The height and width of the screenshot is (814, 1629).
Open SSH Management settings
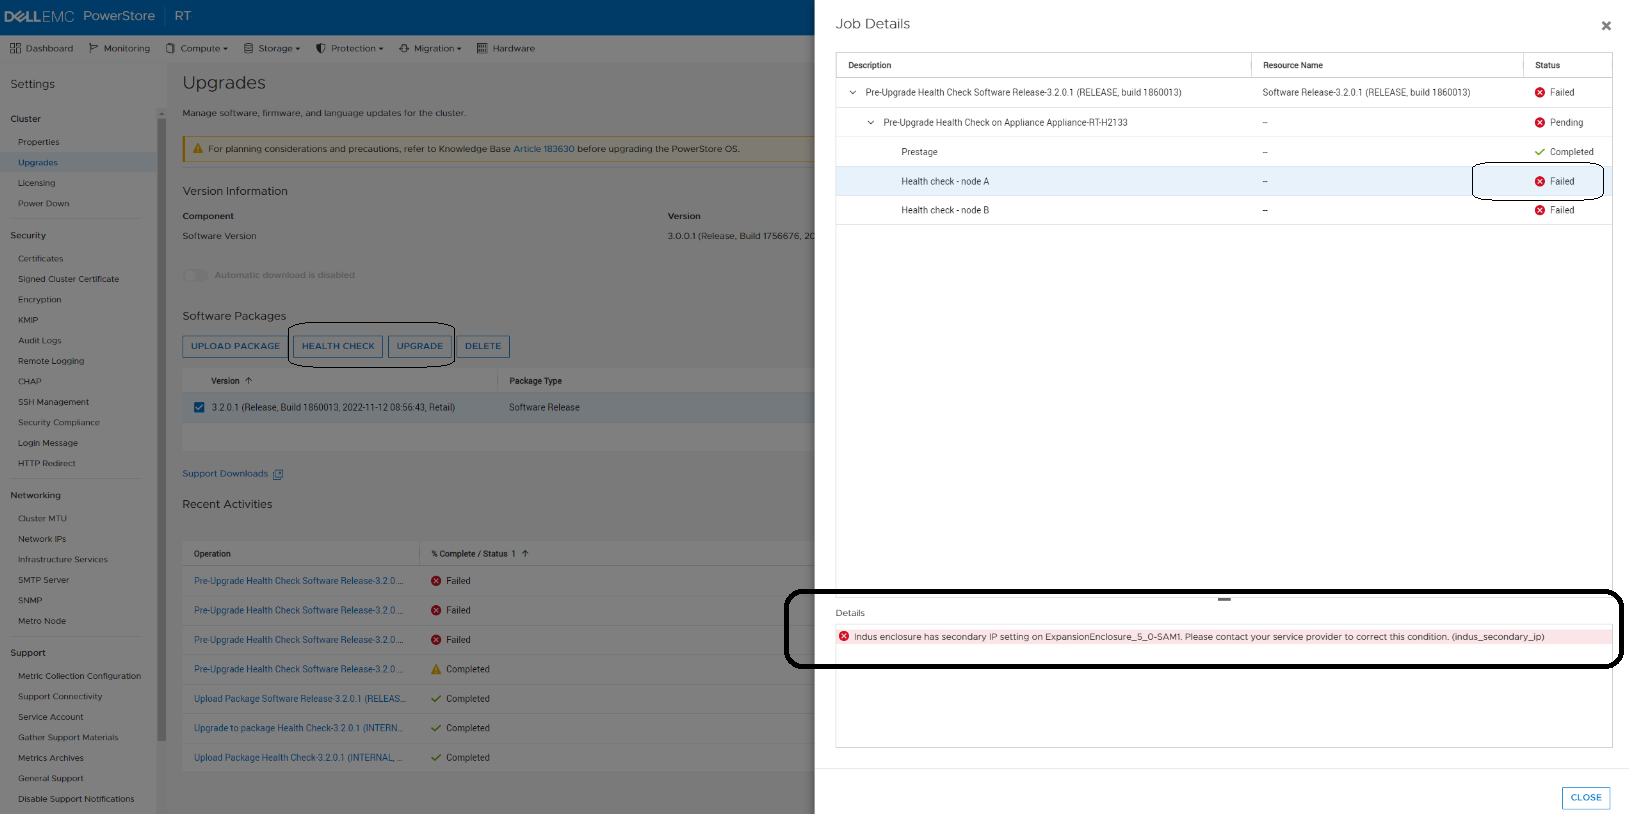click(x=54, y=402)
